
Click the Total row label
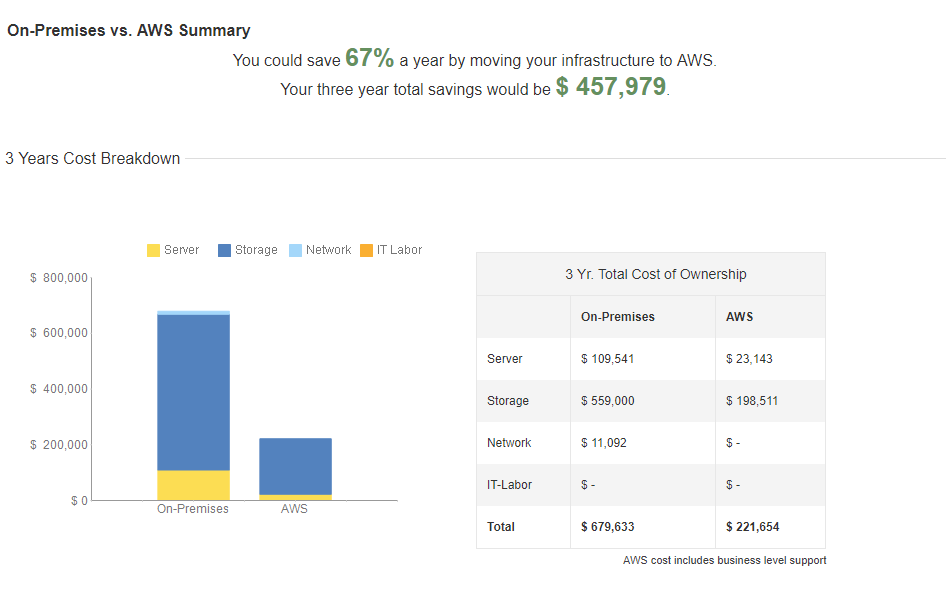click(x=501, y=526)
